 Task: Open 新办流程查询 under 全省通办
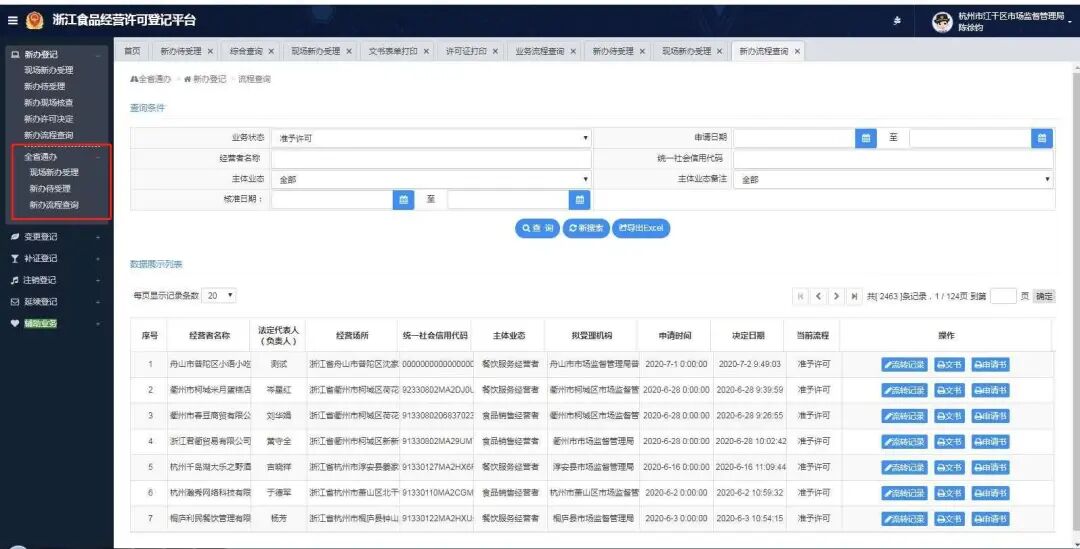click(x=54, y=205)
